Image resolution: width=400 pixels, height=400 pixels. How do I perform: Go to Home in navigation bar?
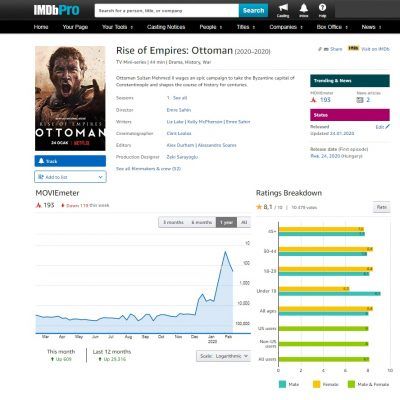click(41, 27)
